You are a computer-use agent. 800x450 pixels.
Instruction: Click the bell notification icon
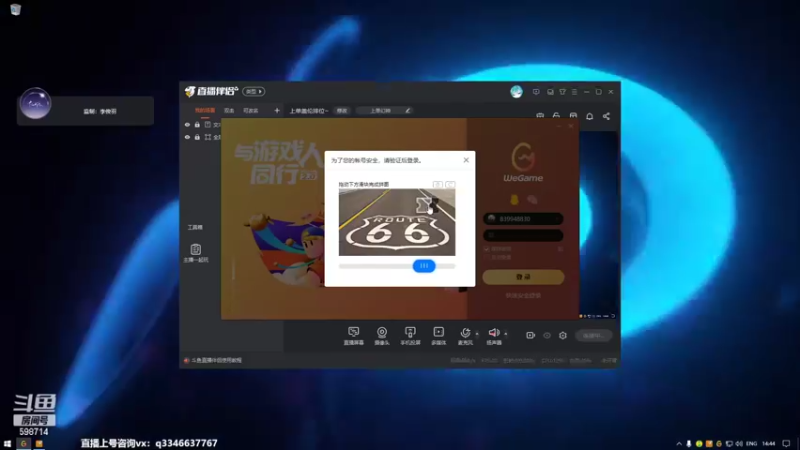[x=589, y=116]
